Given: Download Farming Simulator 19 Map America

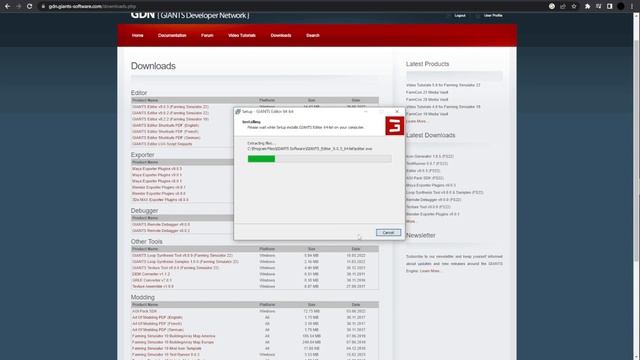Looking at the screenshot, I should coord(173,336).
